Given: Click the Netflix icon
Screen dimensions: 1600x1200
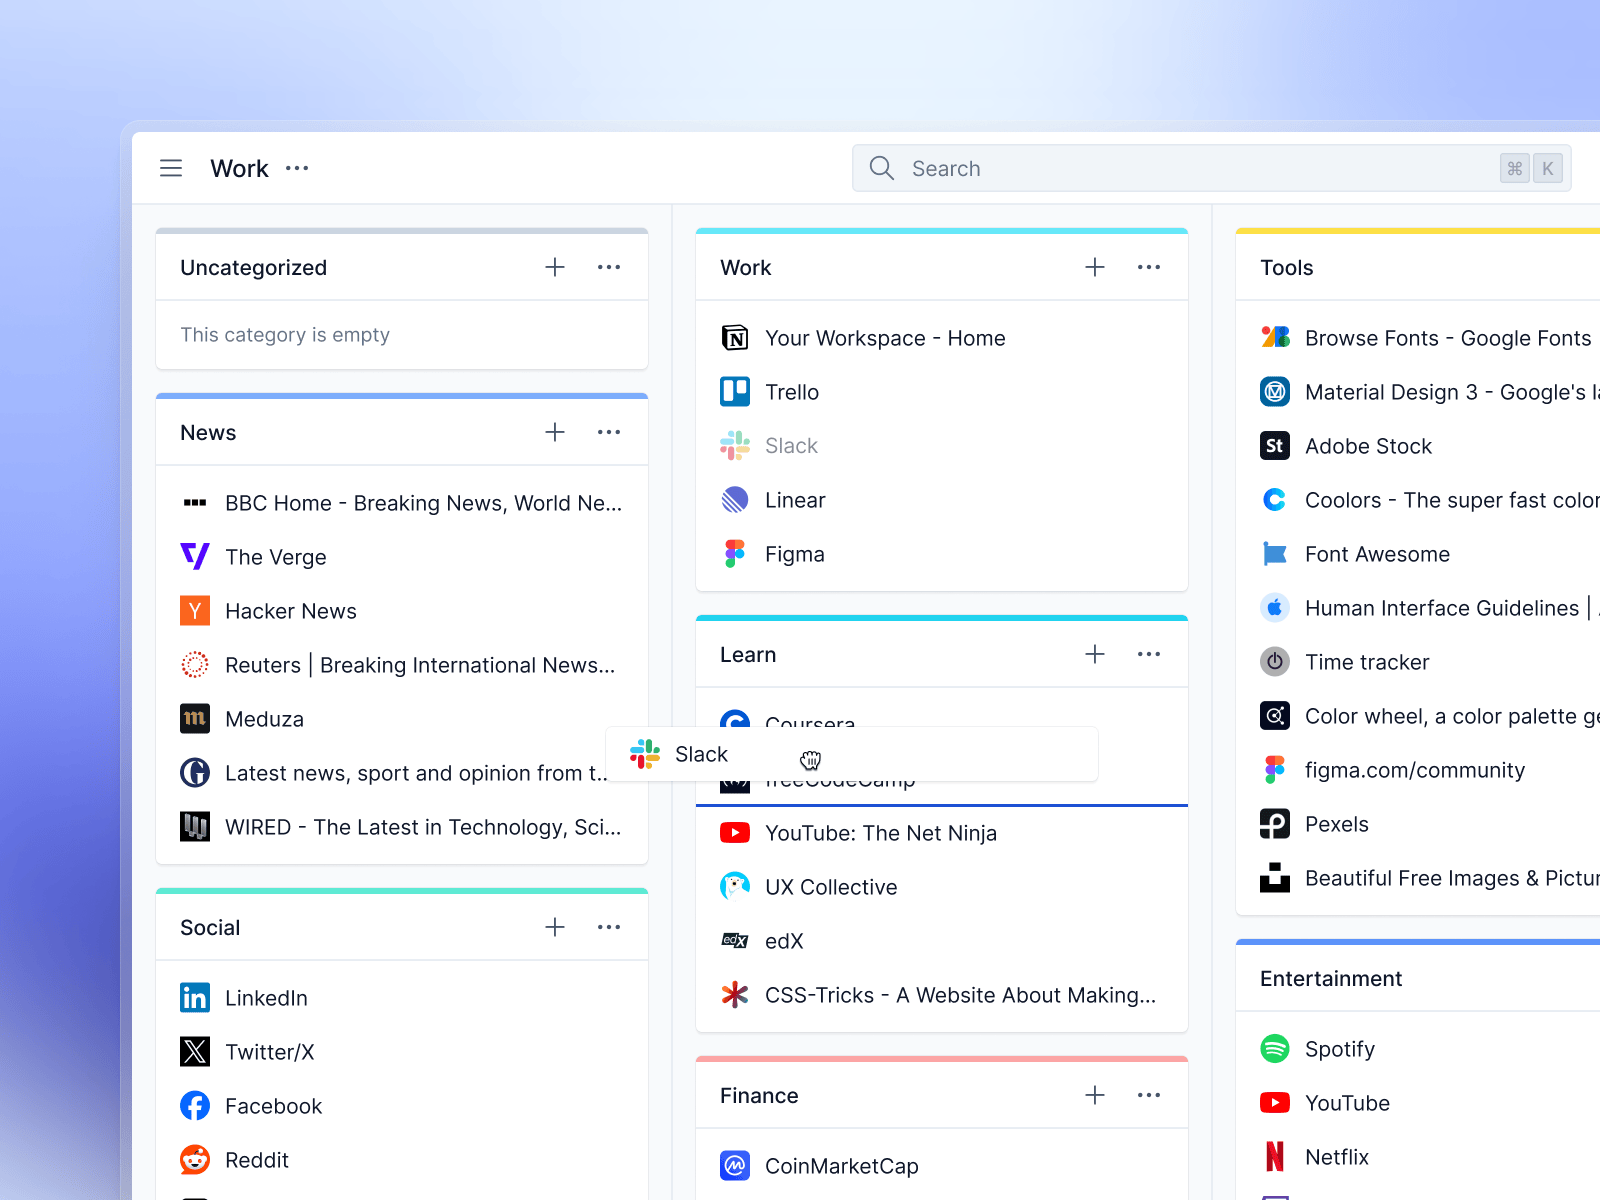Looking at the screenshot, I should 1275,1157.
